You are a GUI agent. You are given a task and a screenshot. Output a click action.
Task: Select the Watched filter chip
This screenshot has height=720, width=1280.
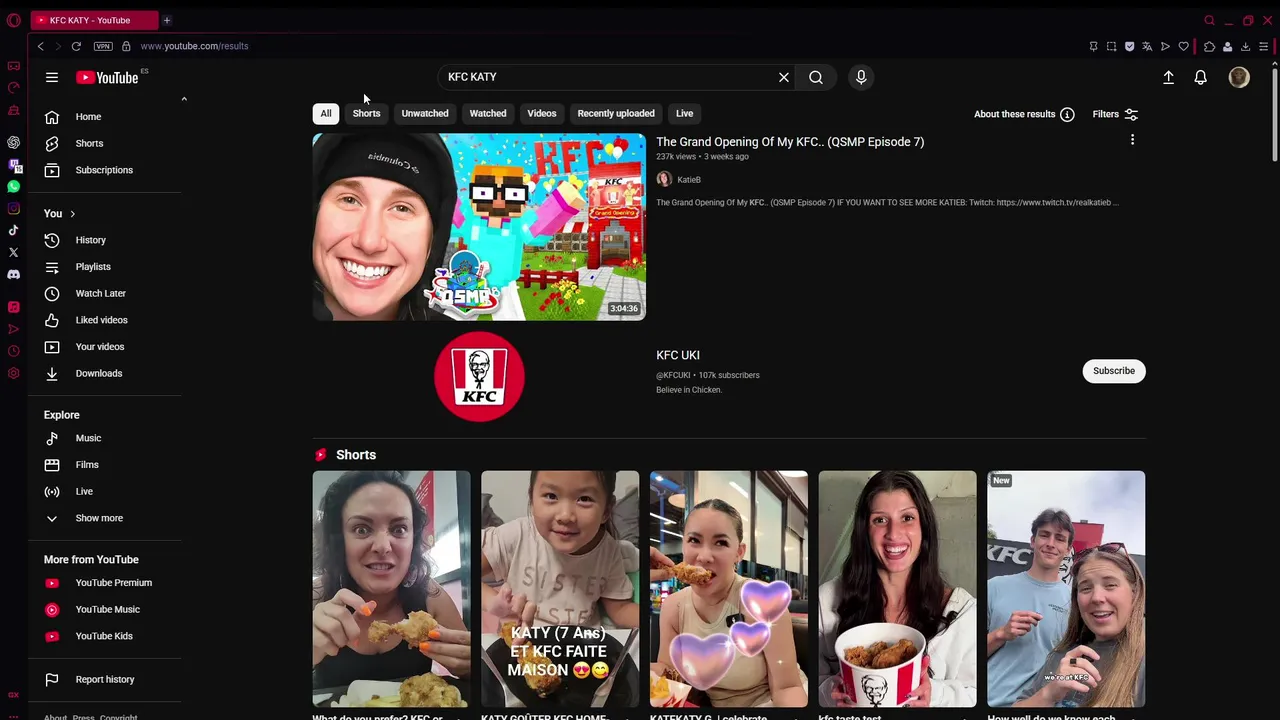[x=488, y=113]
